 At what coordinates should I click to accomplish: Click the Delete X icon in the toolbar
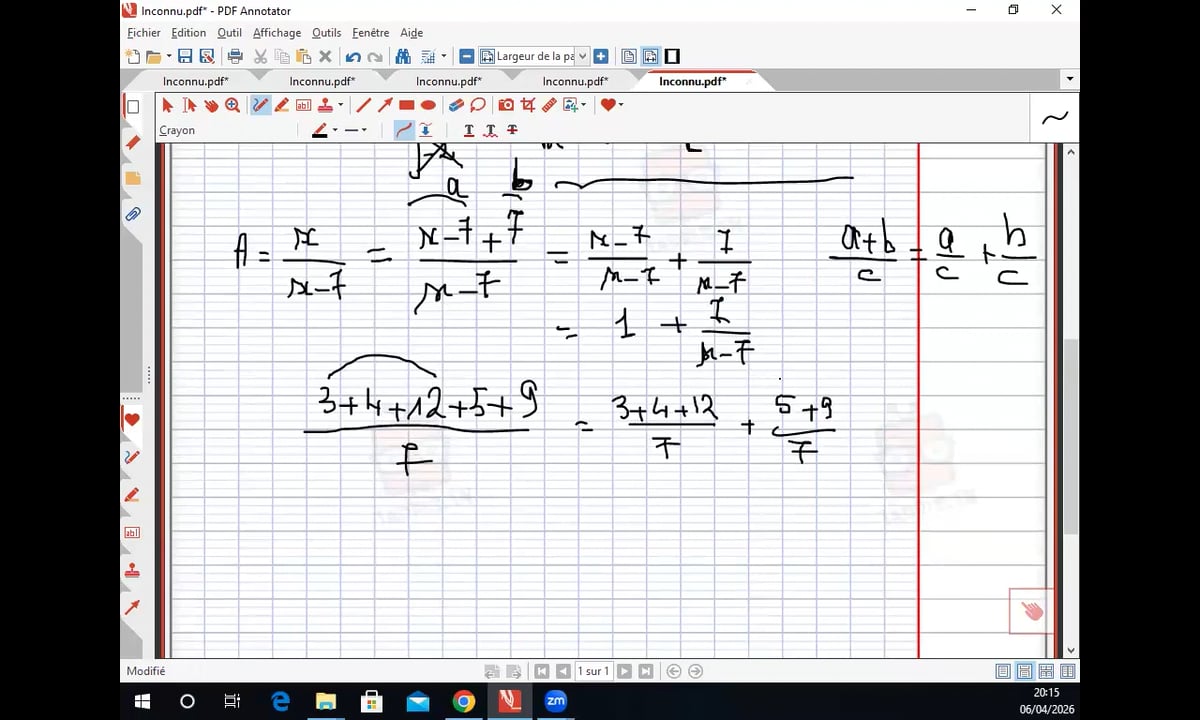pyautogui.click(x=325, y=57)
